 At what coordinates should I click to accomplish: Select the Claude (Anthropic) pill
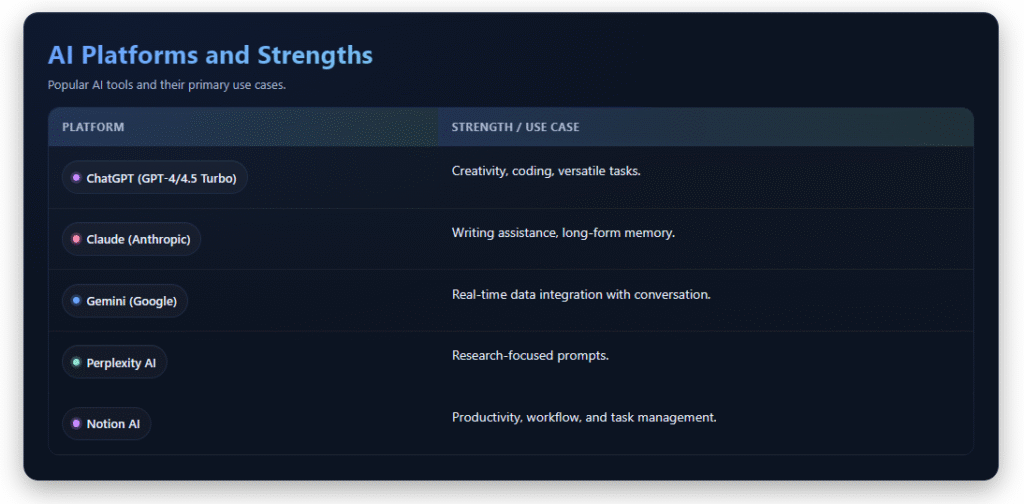pos(131,239)
